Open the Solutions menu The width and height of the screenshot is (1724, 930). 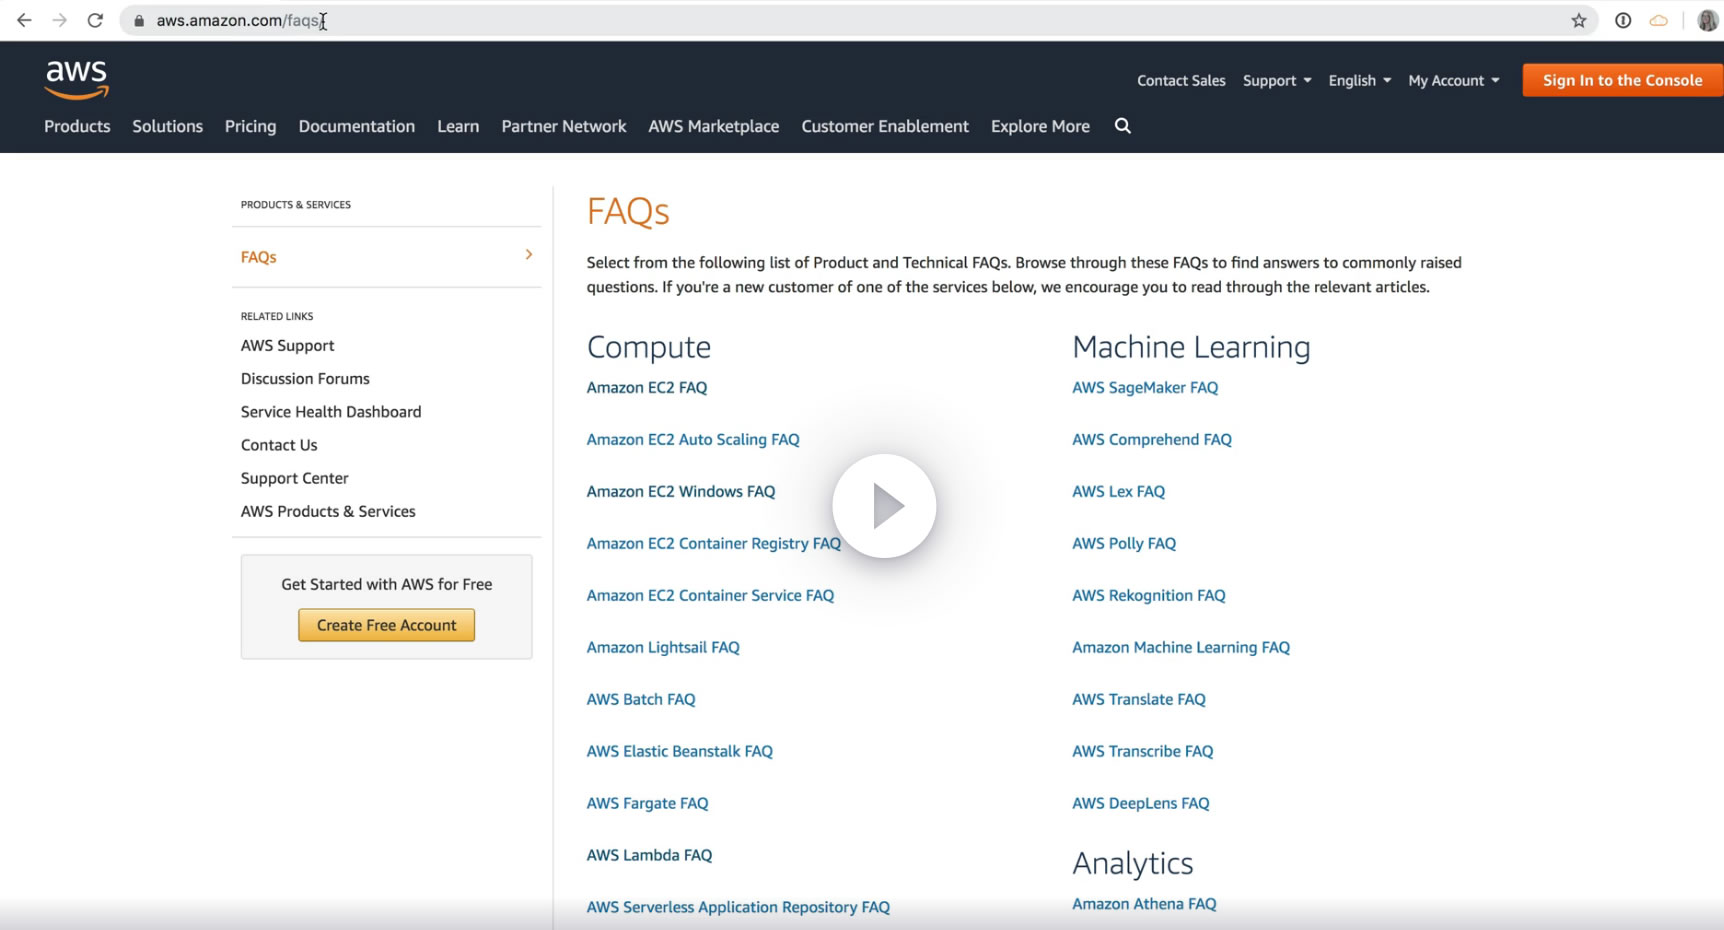(168, 126)
